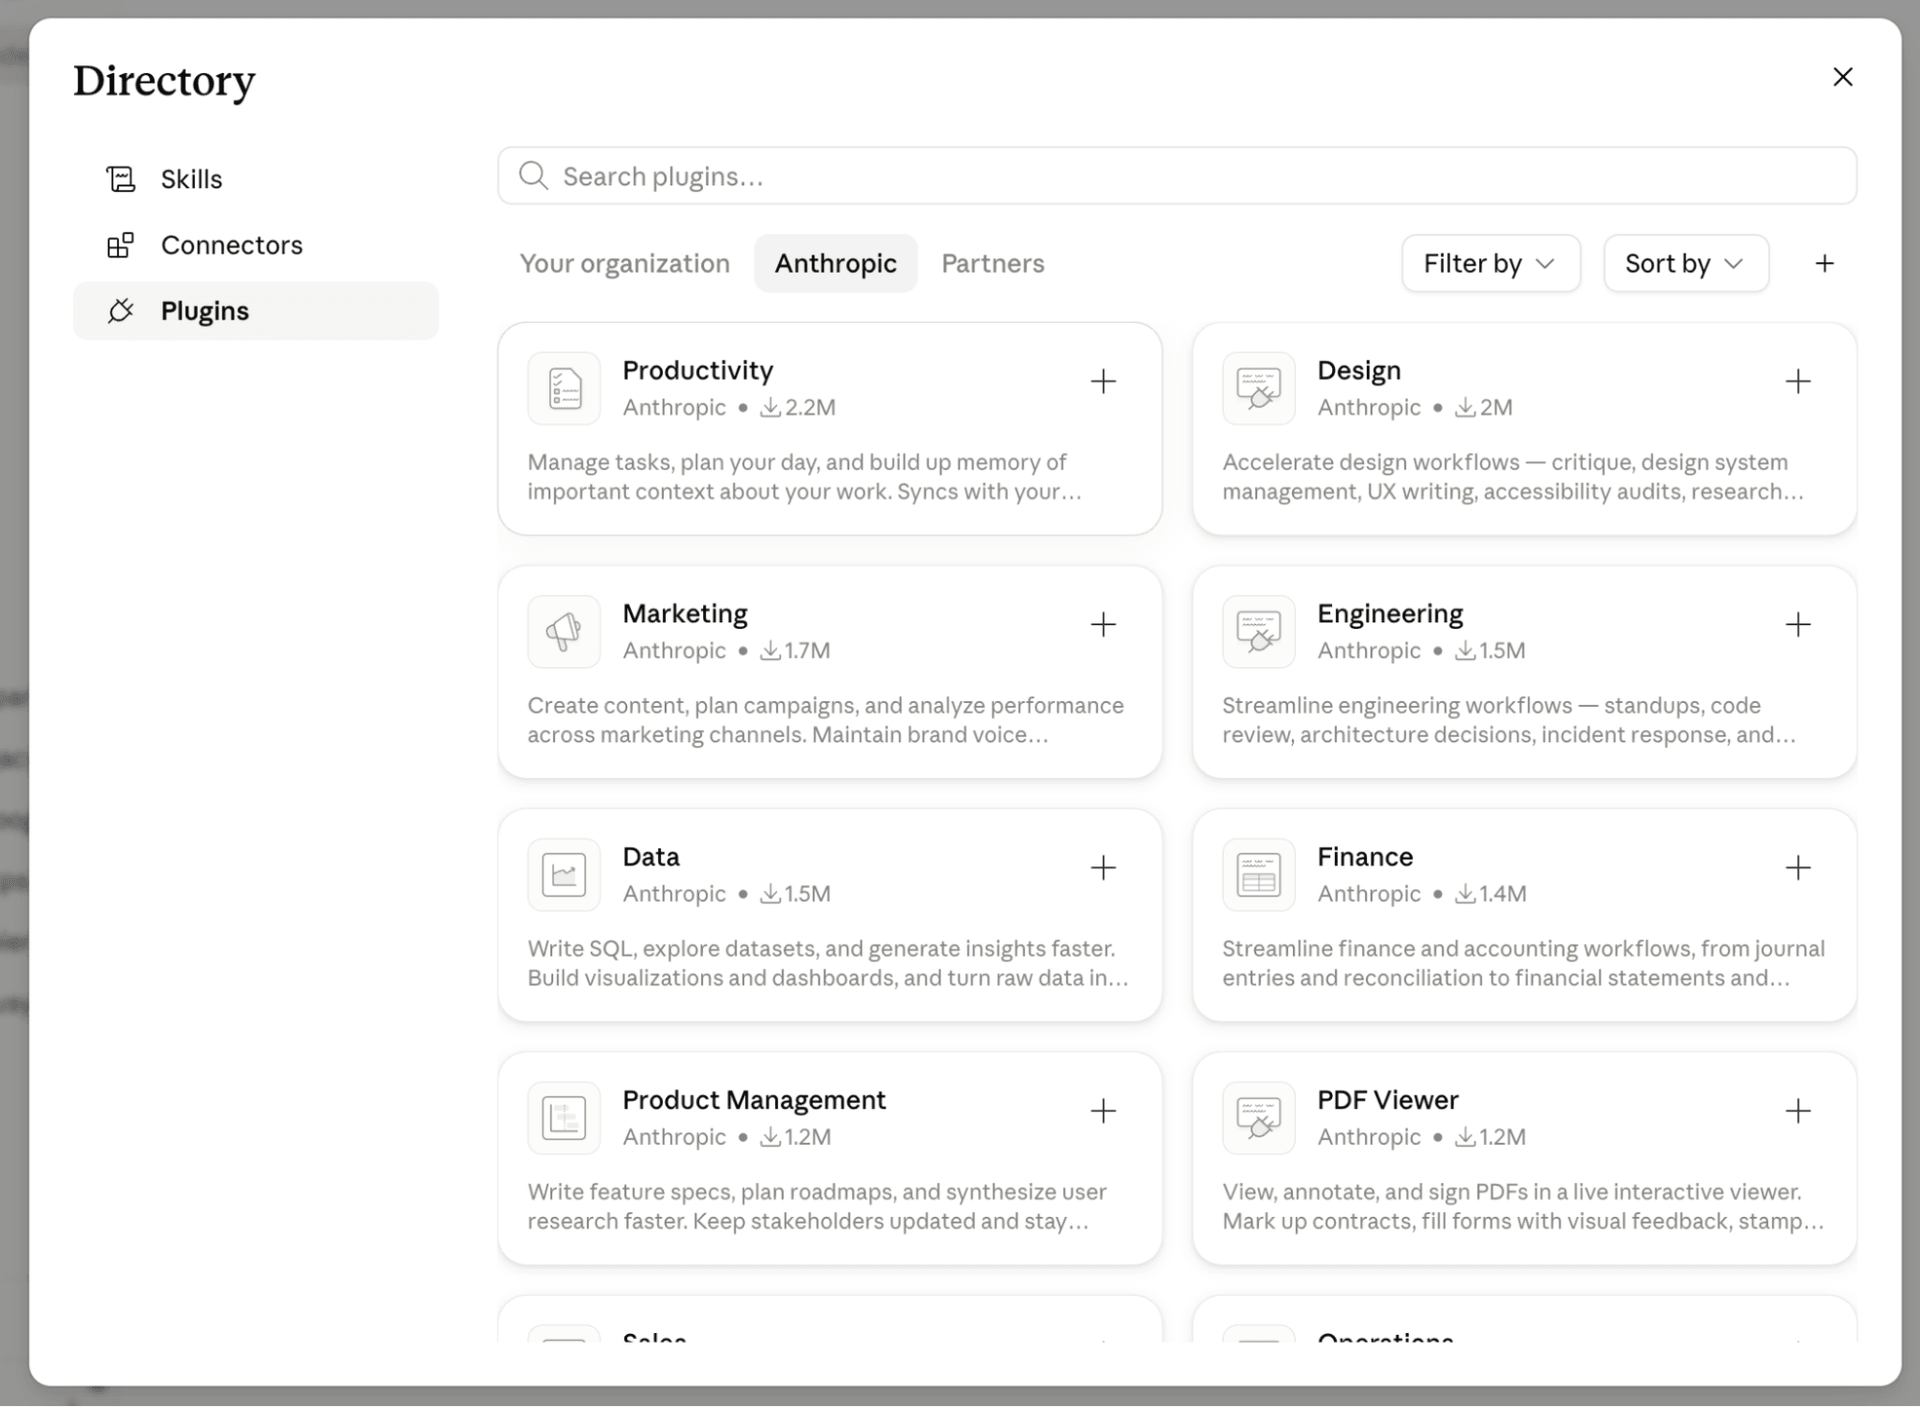Click the Design 2M download count
Viewport: 1920px width, 1407px height.
click(x=1484, y=407)
